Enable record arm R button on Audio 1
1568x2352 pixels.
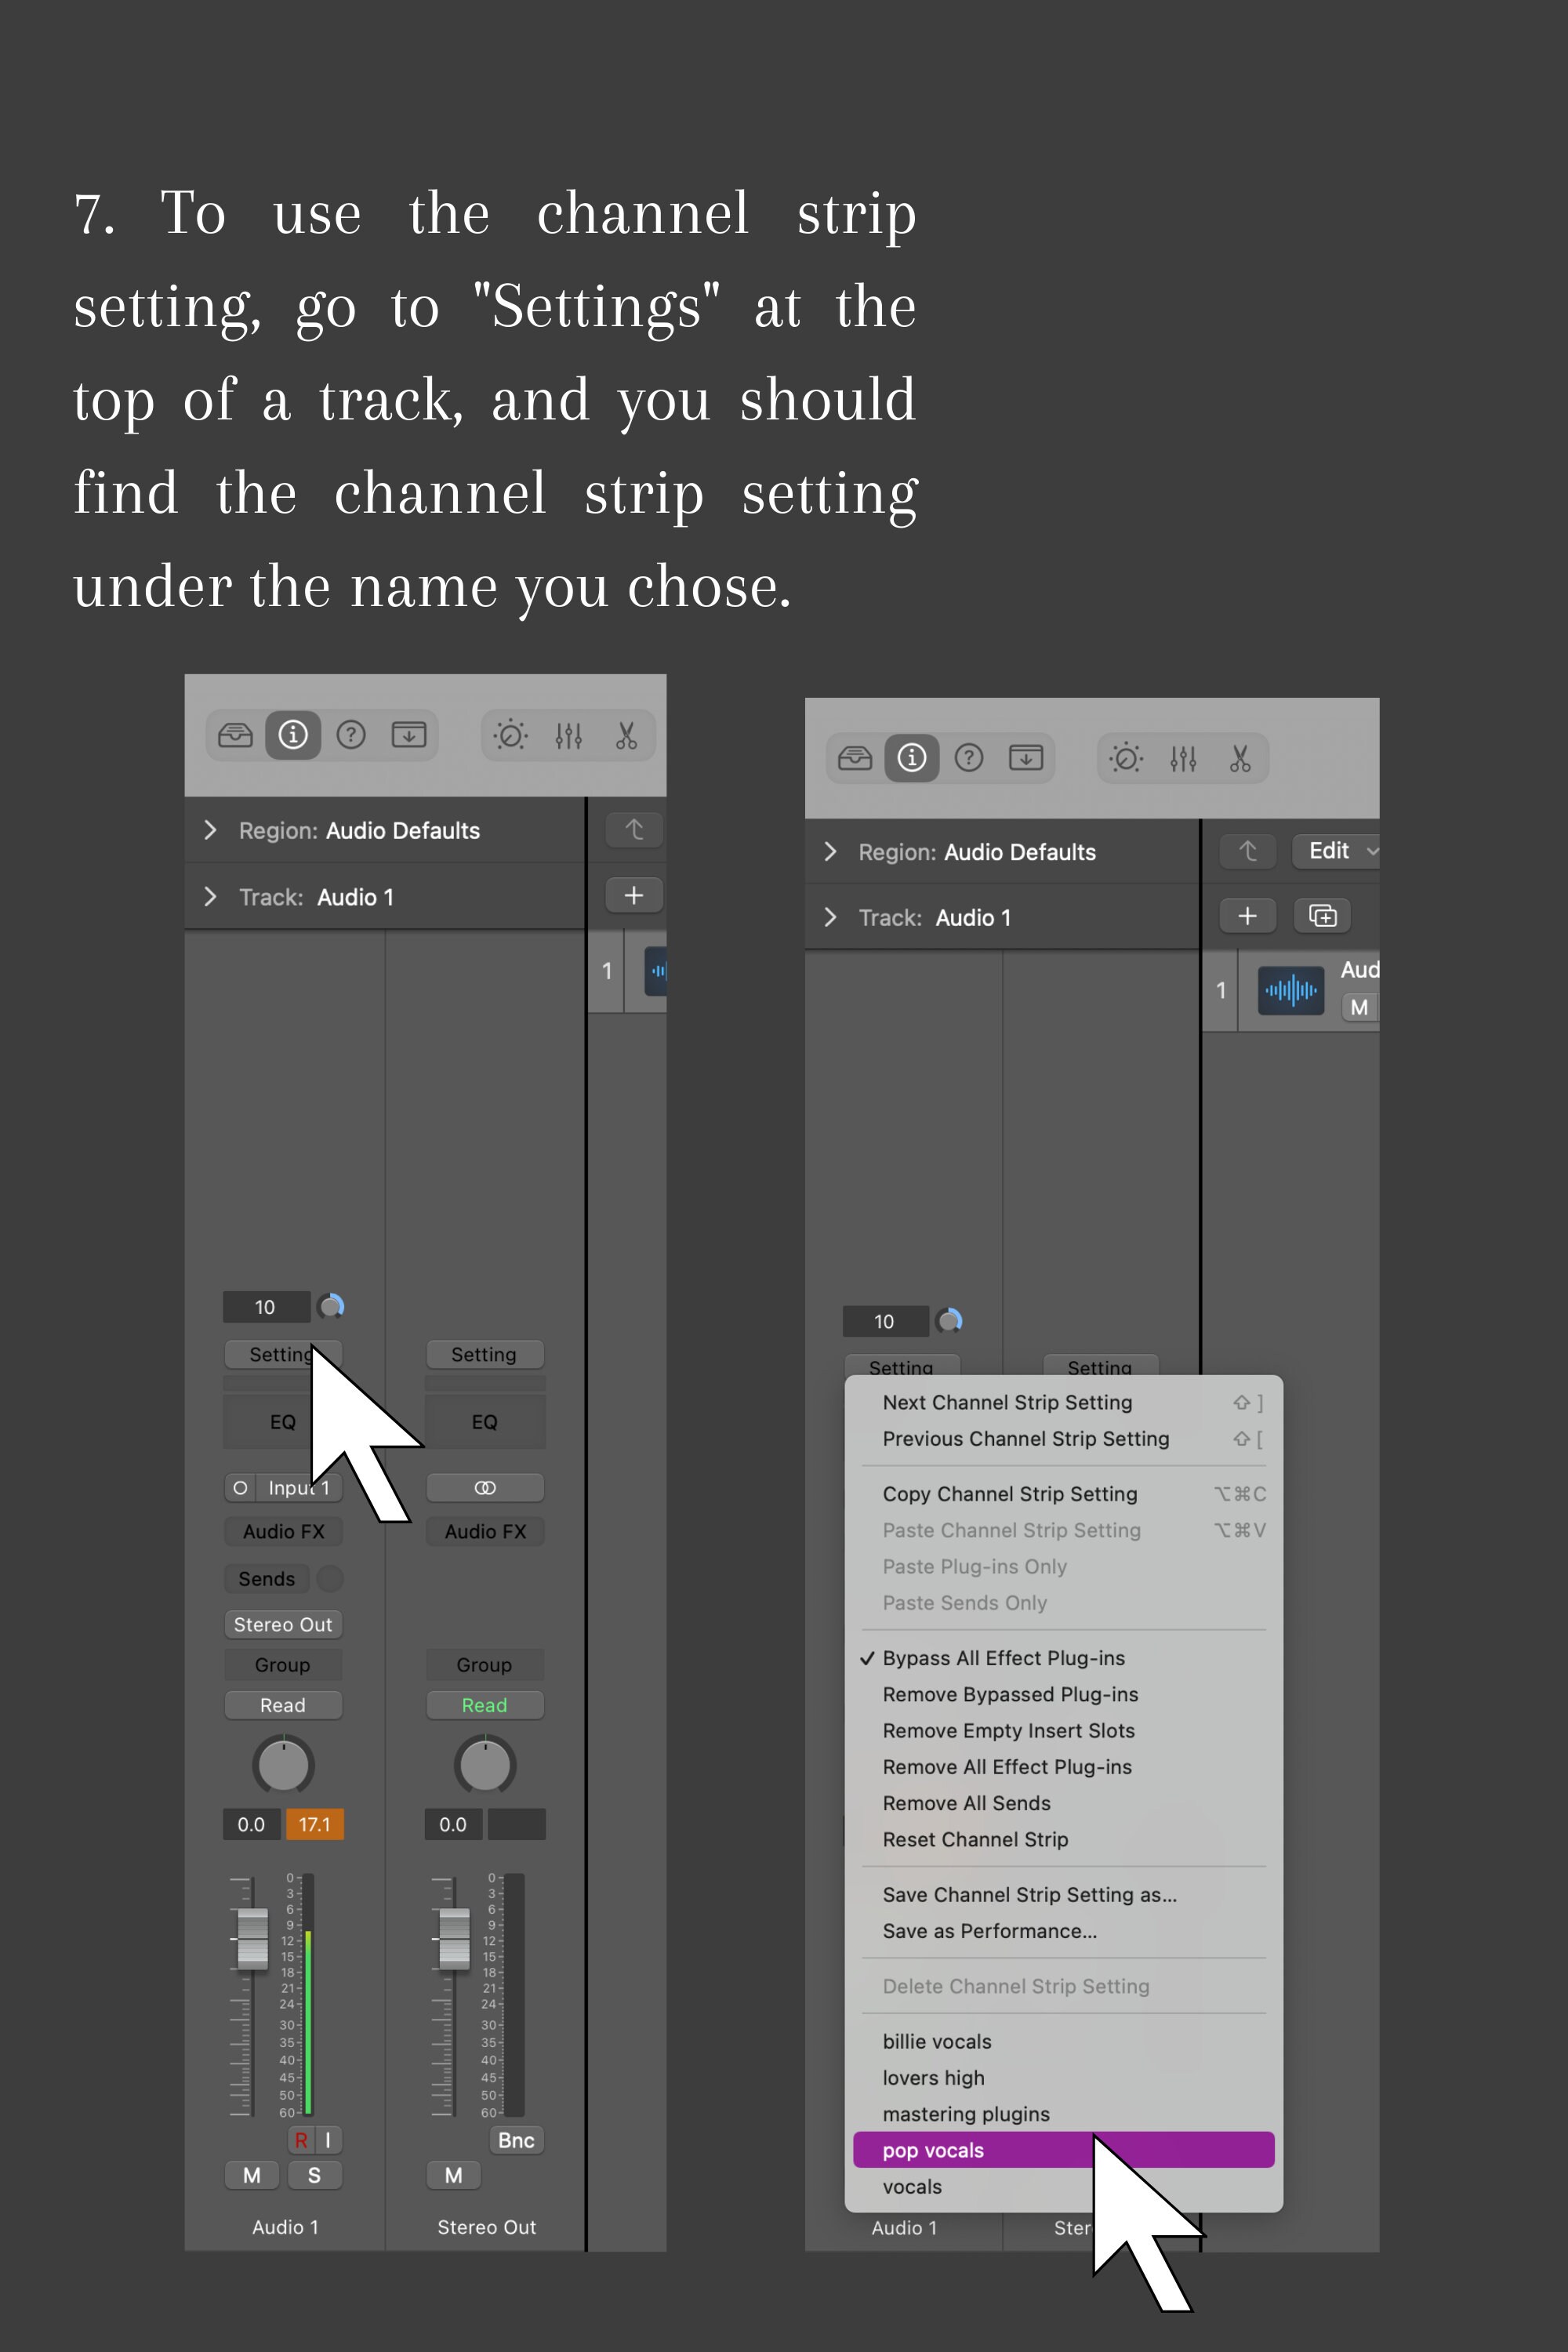[x=301, y=2139]
